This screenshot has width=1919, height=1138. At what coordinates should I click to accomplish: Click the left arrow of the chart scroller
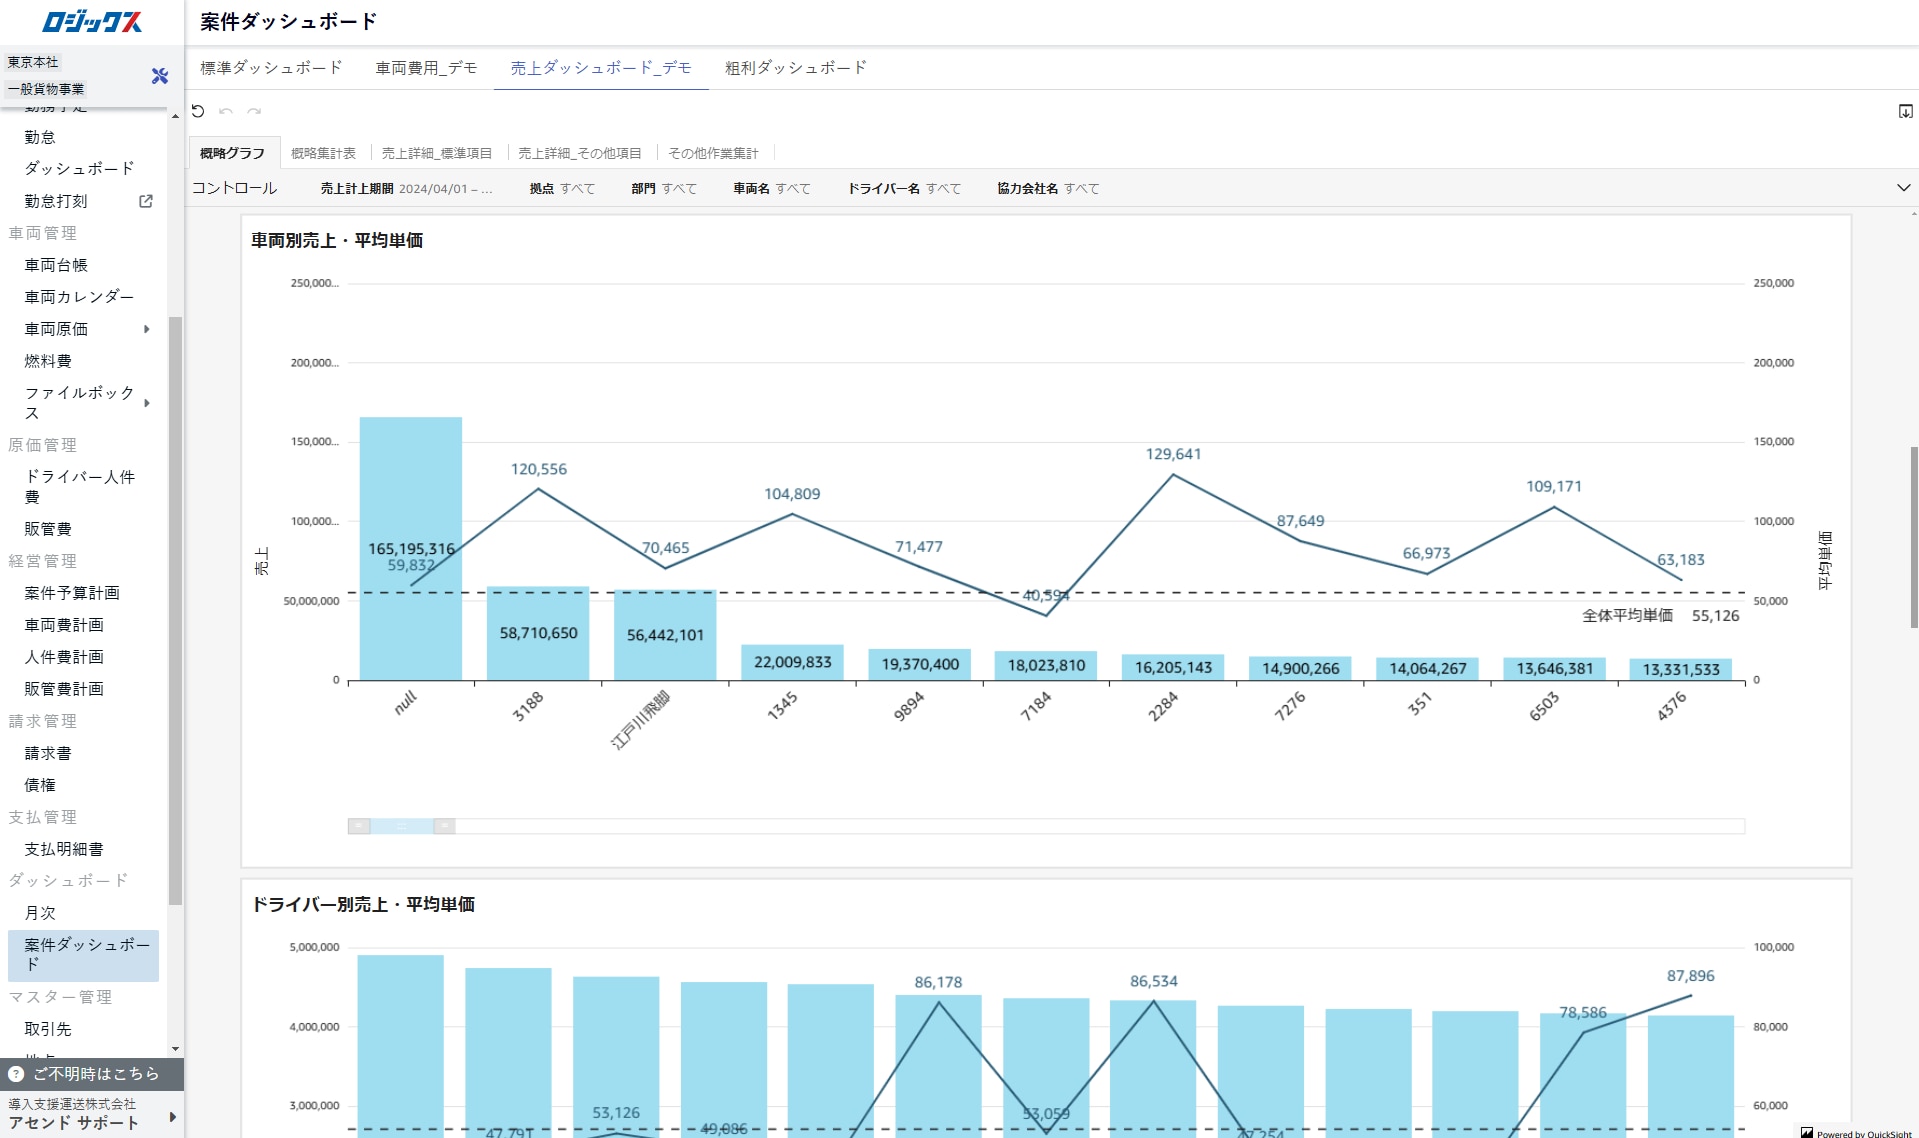359,826
